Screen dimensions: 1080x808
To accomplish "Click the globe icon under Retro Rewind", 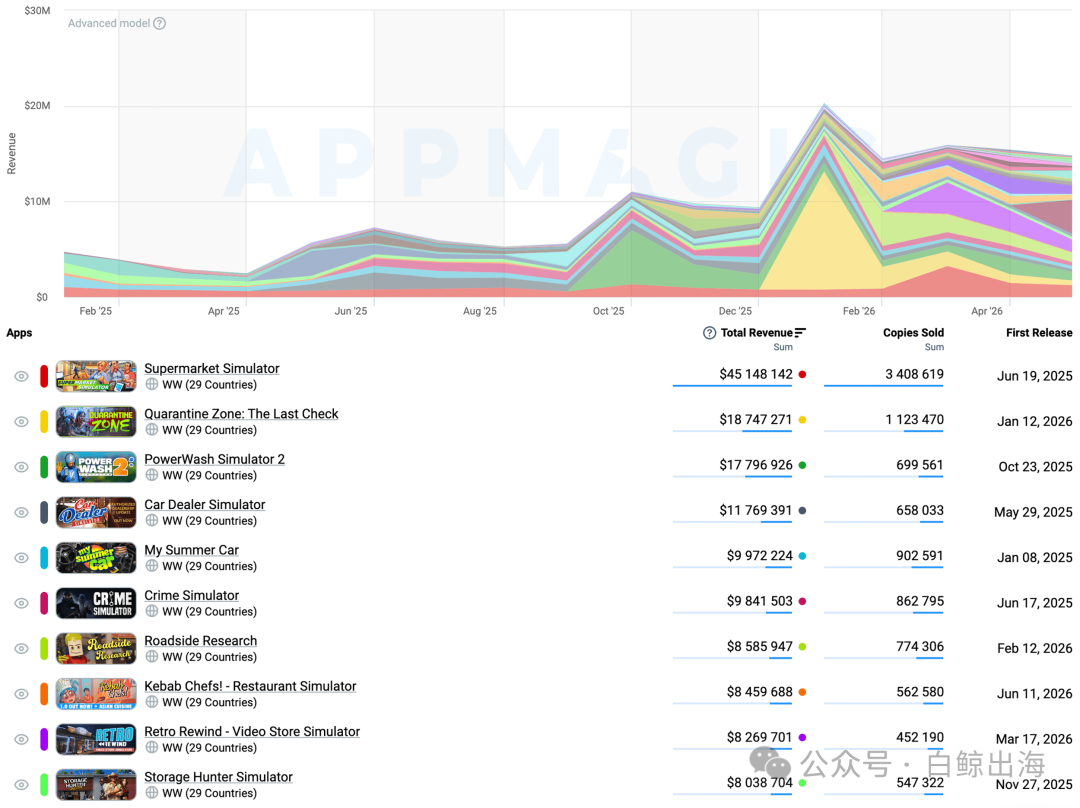I will point(152,748).
